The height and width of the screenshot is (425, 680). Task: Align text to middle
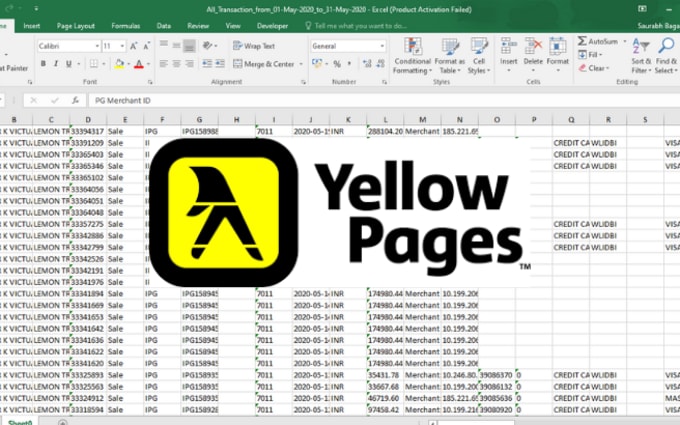click(176, 45)
